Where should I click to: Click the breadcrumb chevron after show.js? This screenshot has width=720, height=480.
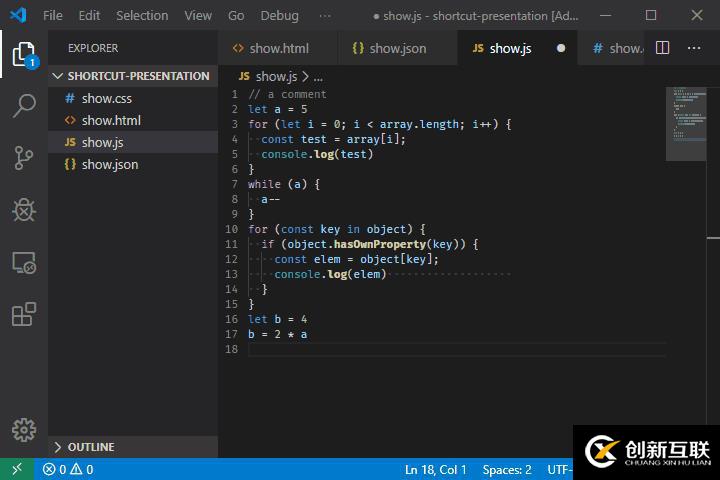(x=305, y=76)
